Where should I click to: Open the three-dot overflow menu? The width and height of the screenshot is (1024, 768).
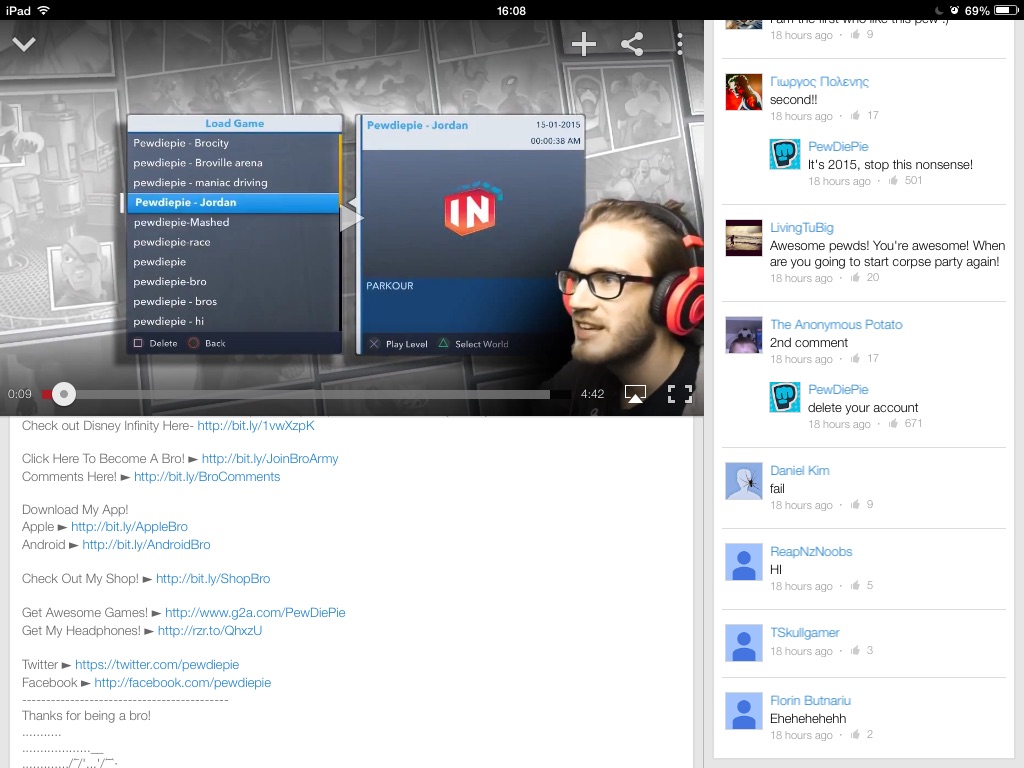(680, 44)
